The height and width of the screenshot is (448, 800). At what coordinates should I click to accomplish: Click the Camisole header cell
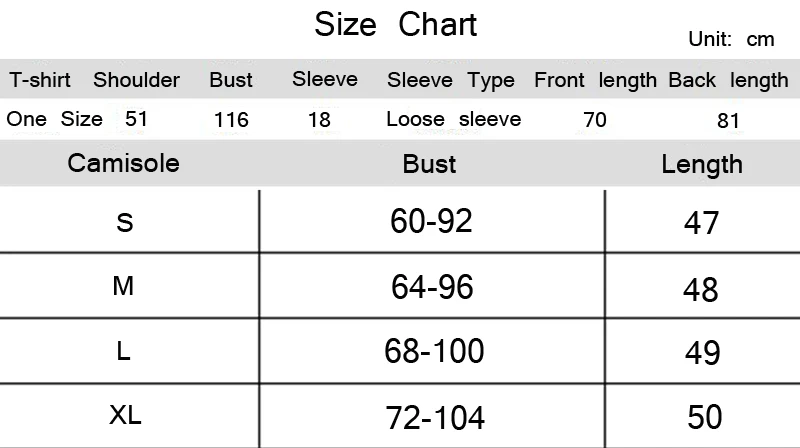tap(123, 163)
